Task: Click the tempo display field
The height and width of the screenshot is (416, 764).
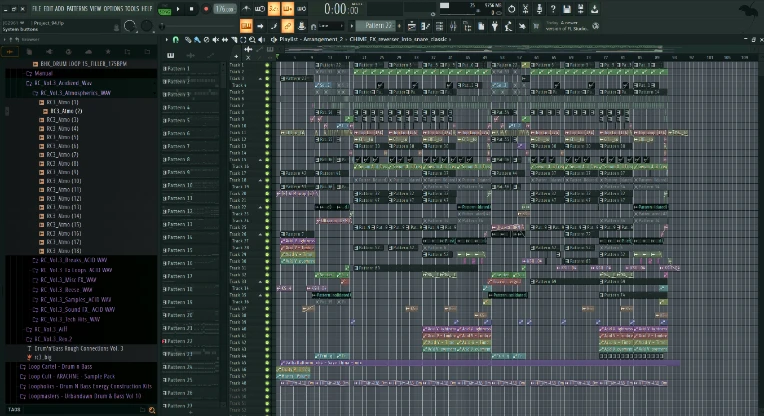Action: 226,9
